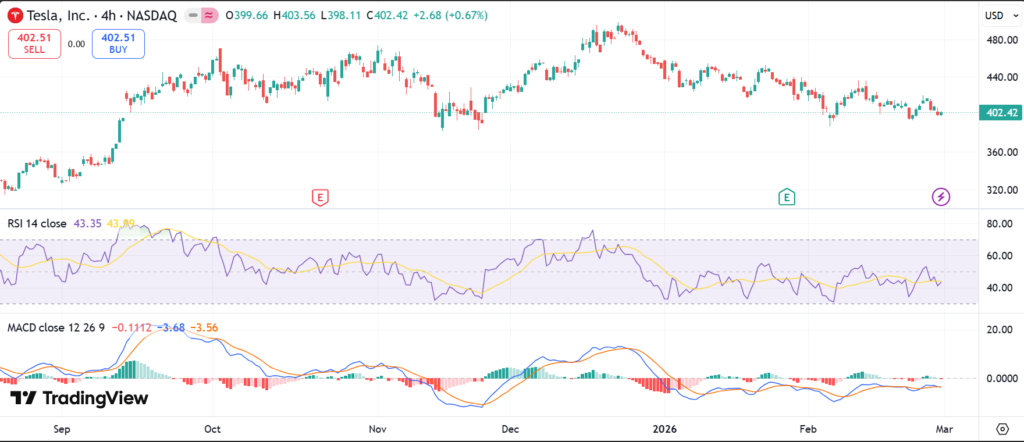Toggle the pink indicator pill beside NASDAQ
The image size is (1024, 442).
[210, 15]
